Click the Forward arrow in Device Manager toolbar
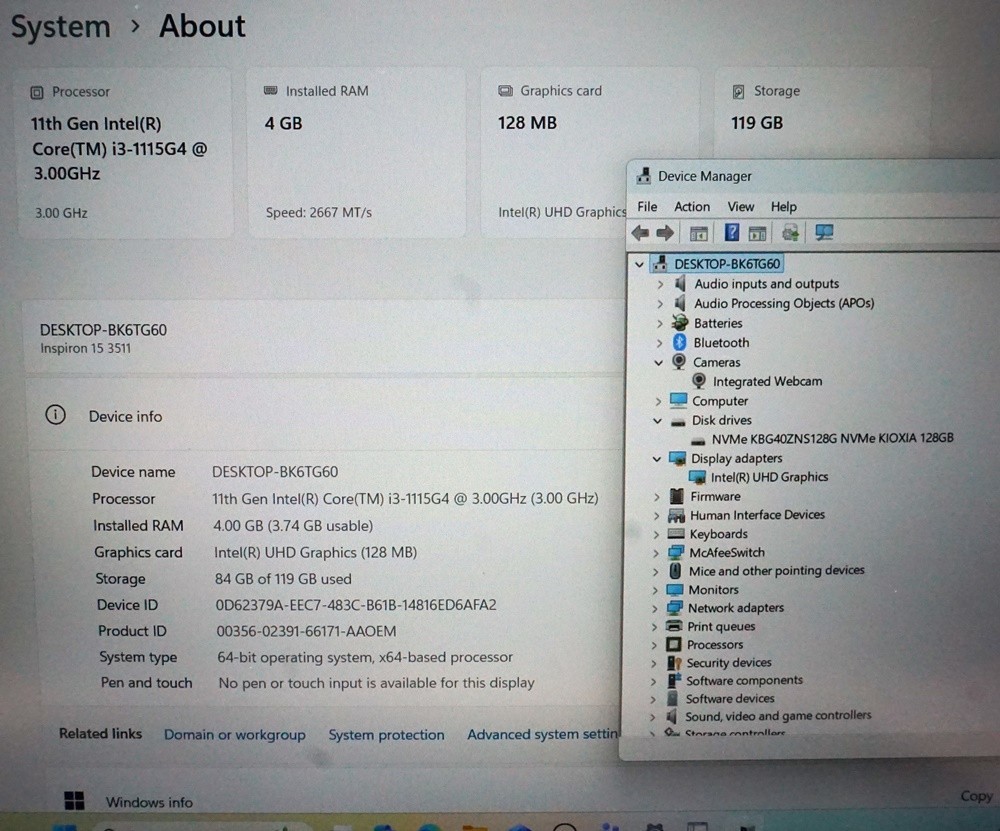Image resolution: width=1000 pixels, height=831 pixels. click(665, 233)
